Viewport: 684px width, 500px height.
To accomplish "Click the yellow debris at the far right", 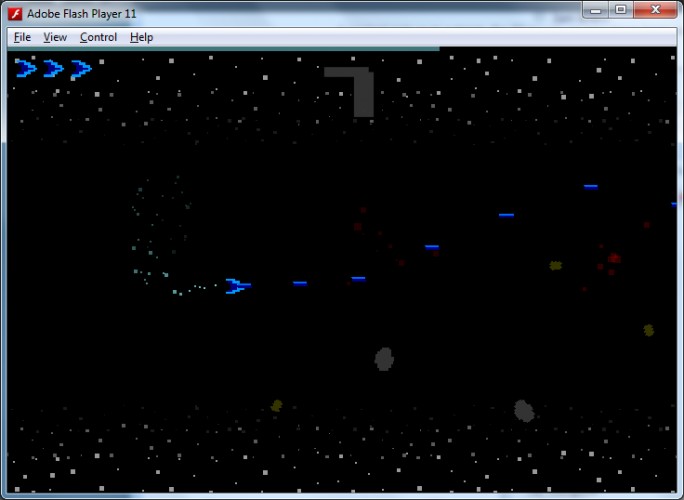I will 649,330.
